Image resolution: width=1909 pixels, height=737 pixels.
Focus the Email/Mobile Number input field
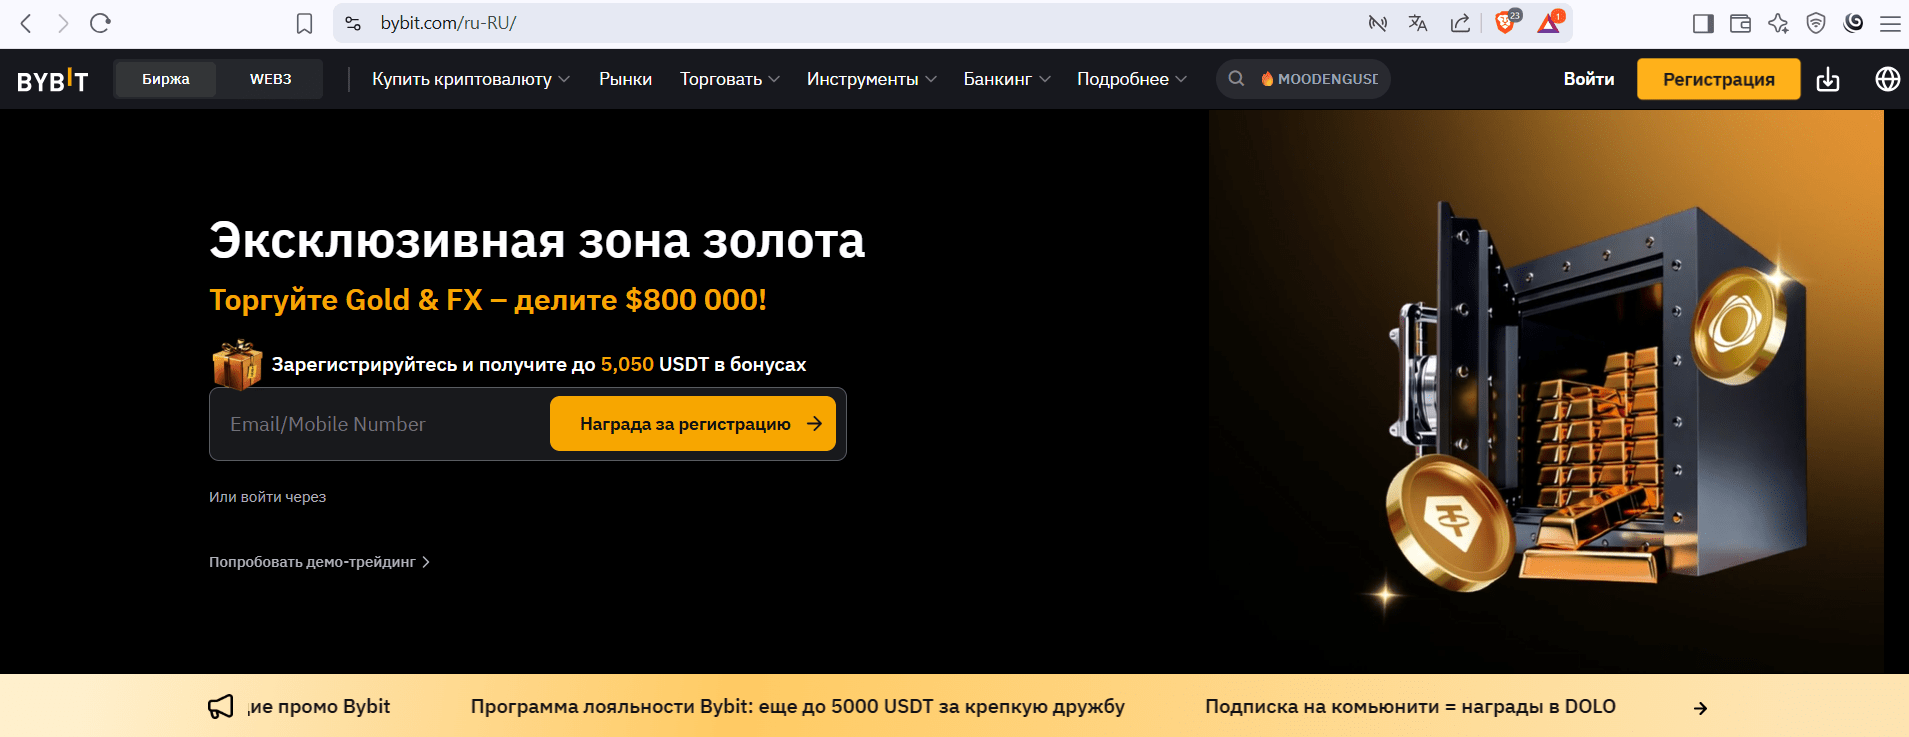tap(380, 424)
